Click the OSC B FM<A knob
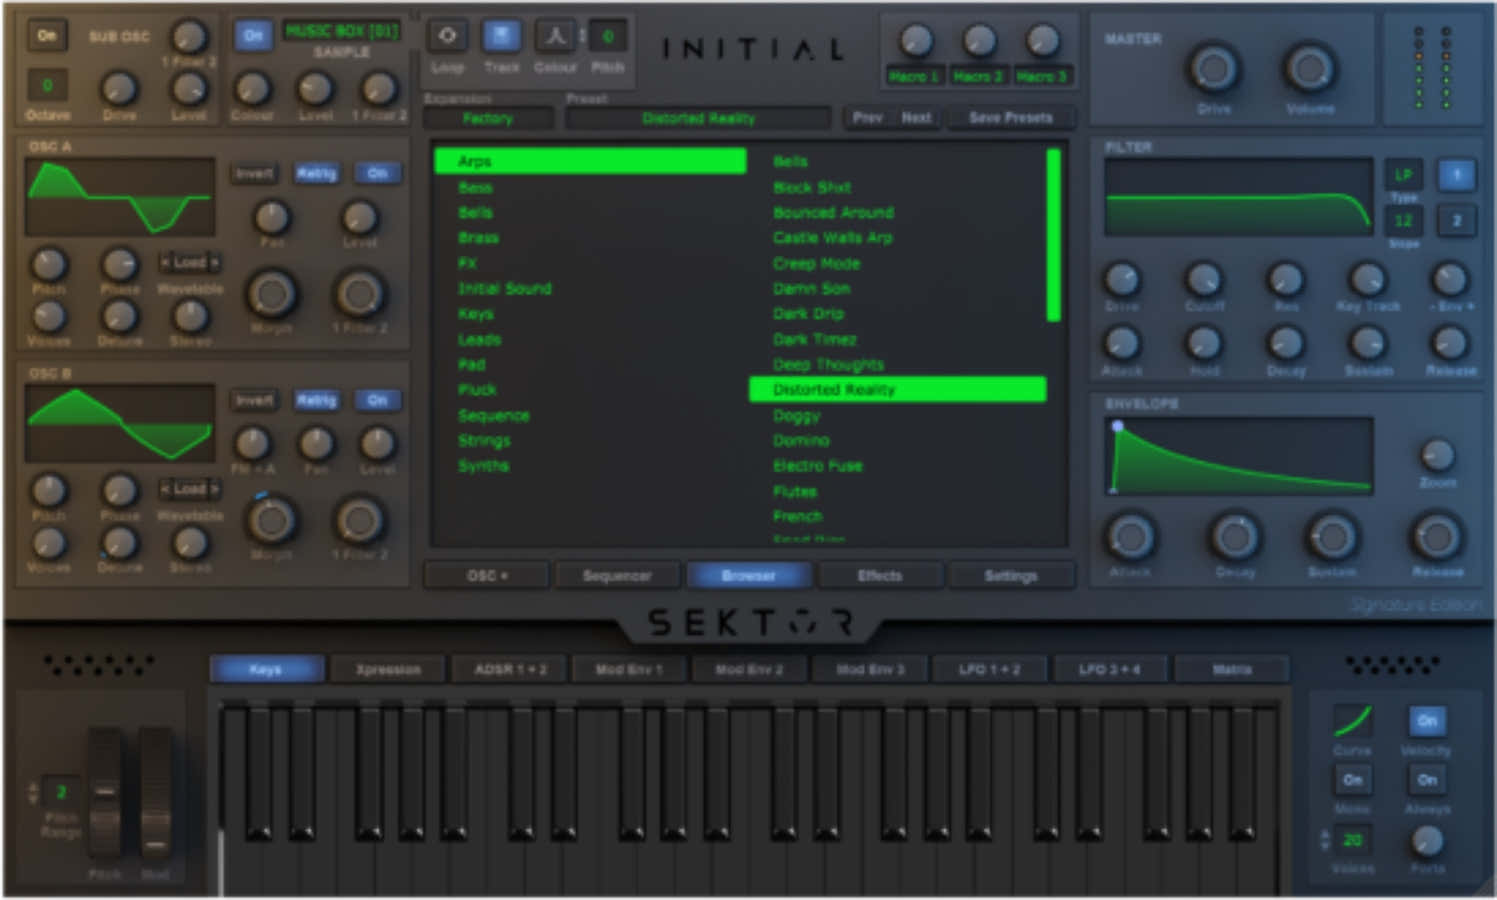 pyautogui.click(x=252, y=443)
